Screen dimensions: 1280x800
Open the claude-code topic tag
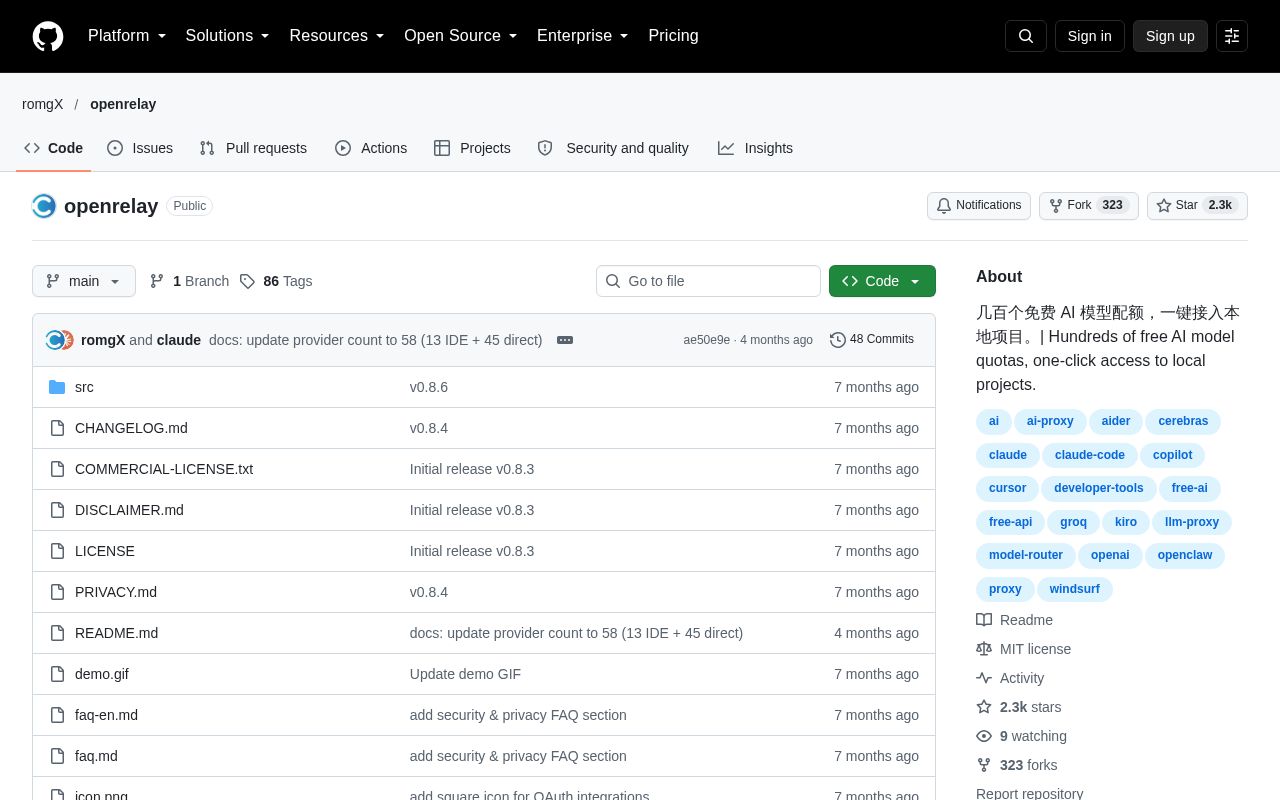coord(1090,455)
